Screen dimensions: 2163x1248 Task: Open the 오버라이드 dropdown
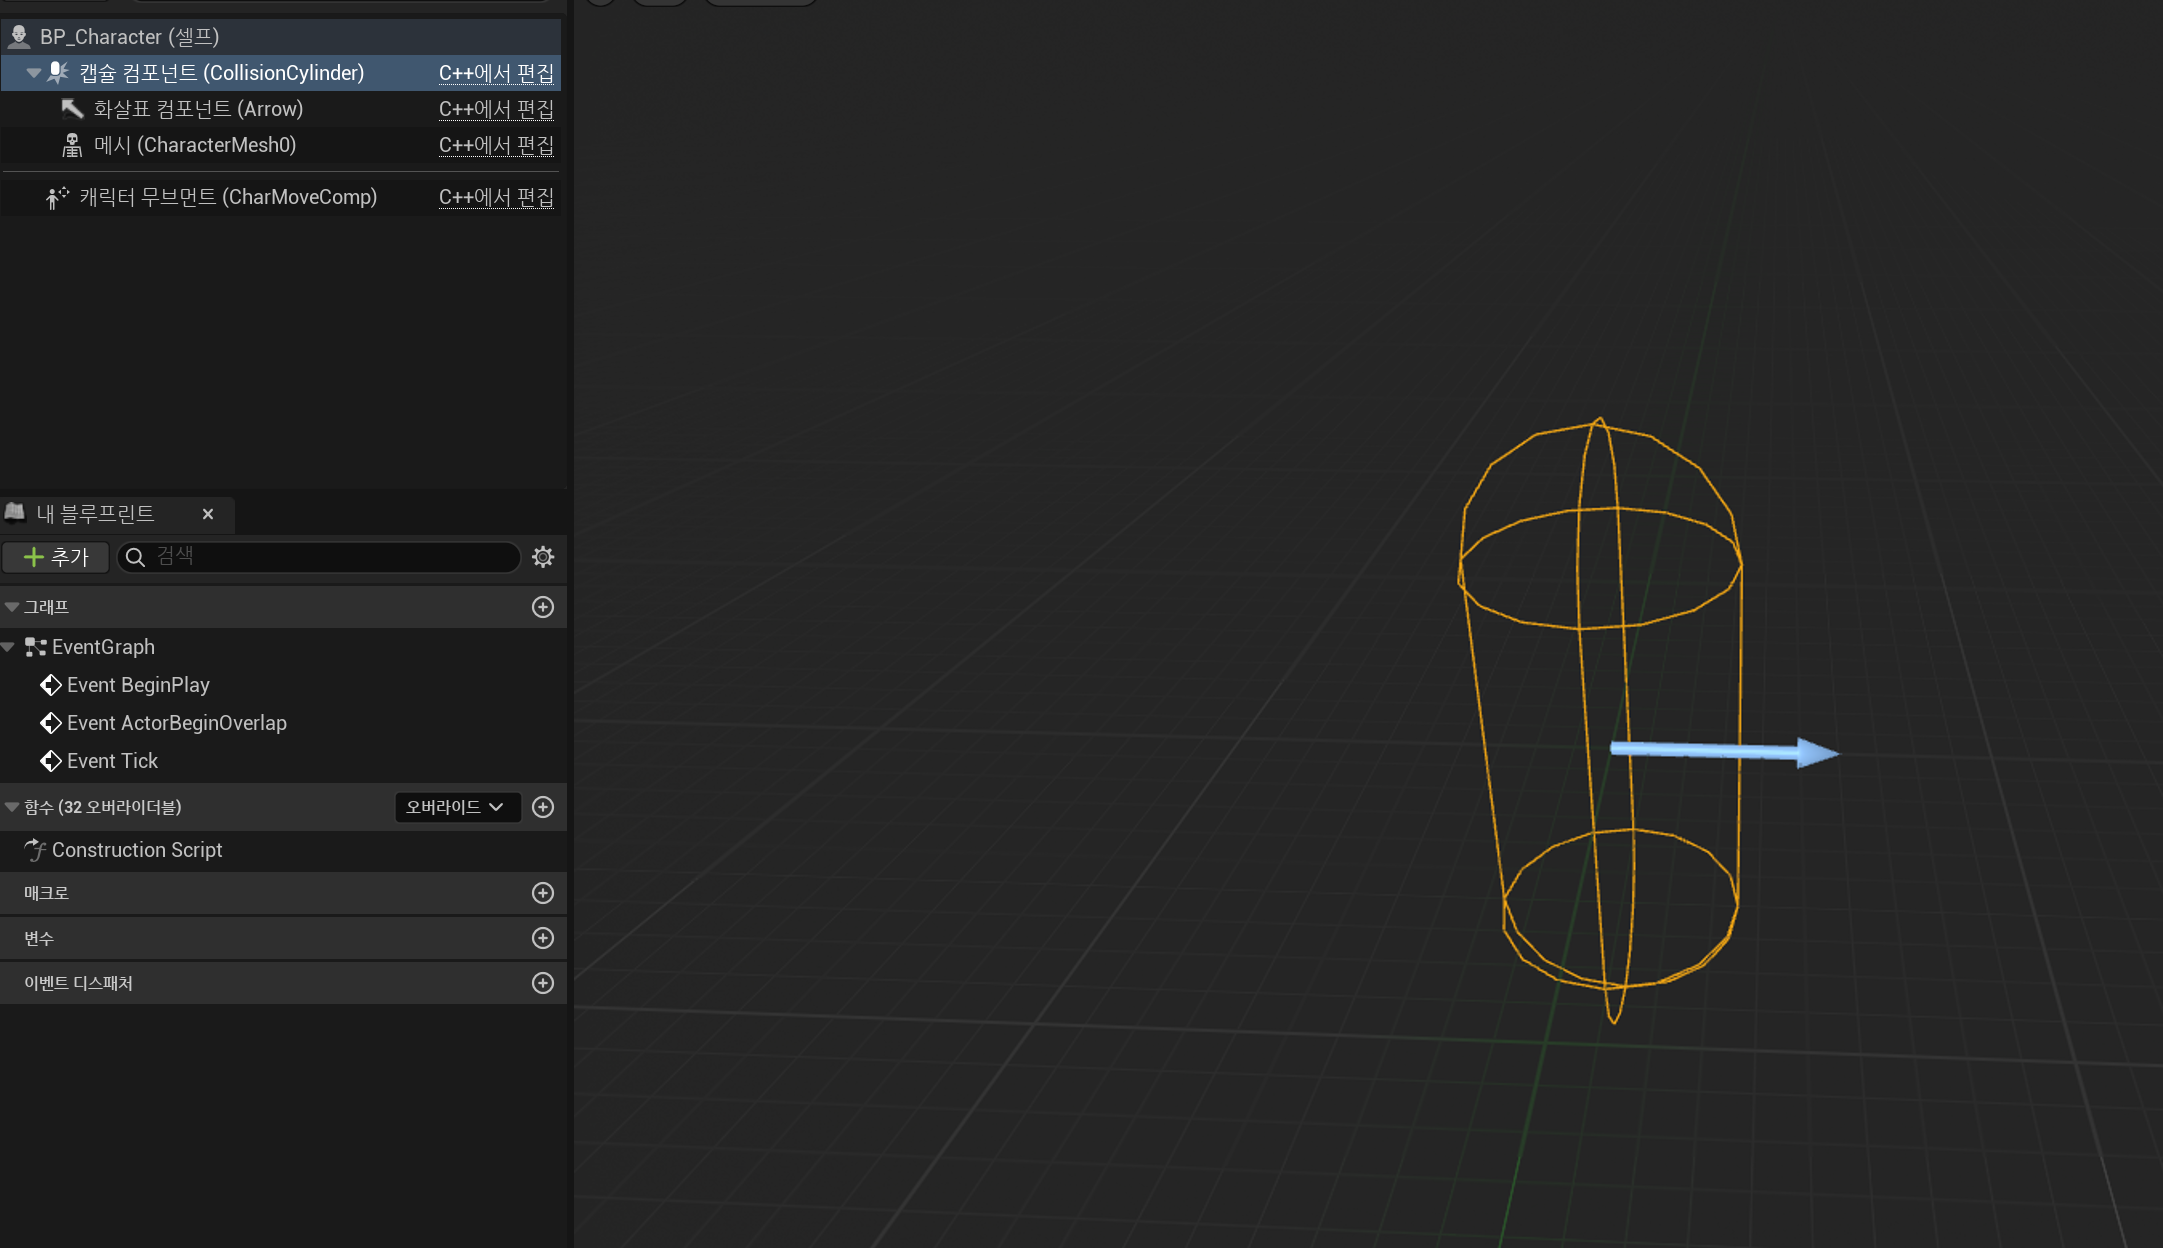coord(457,807)
